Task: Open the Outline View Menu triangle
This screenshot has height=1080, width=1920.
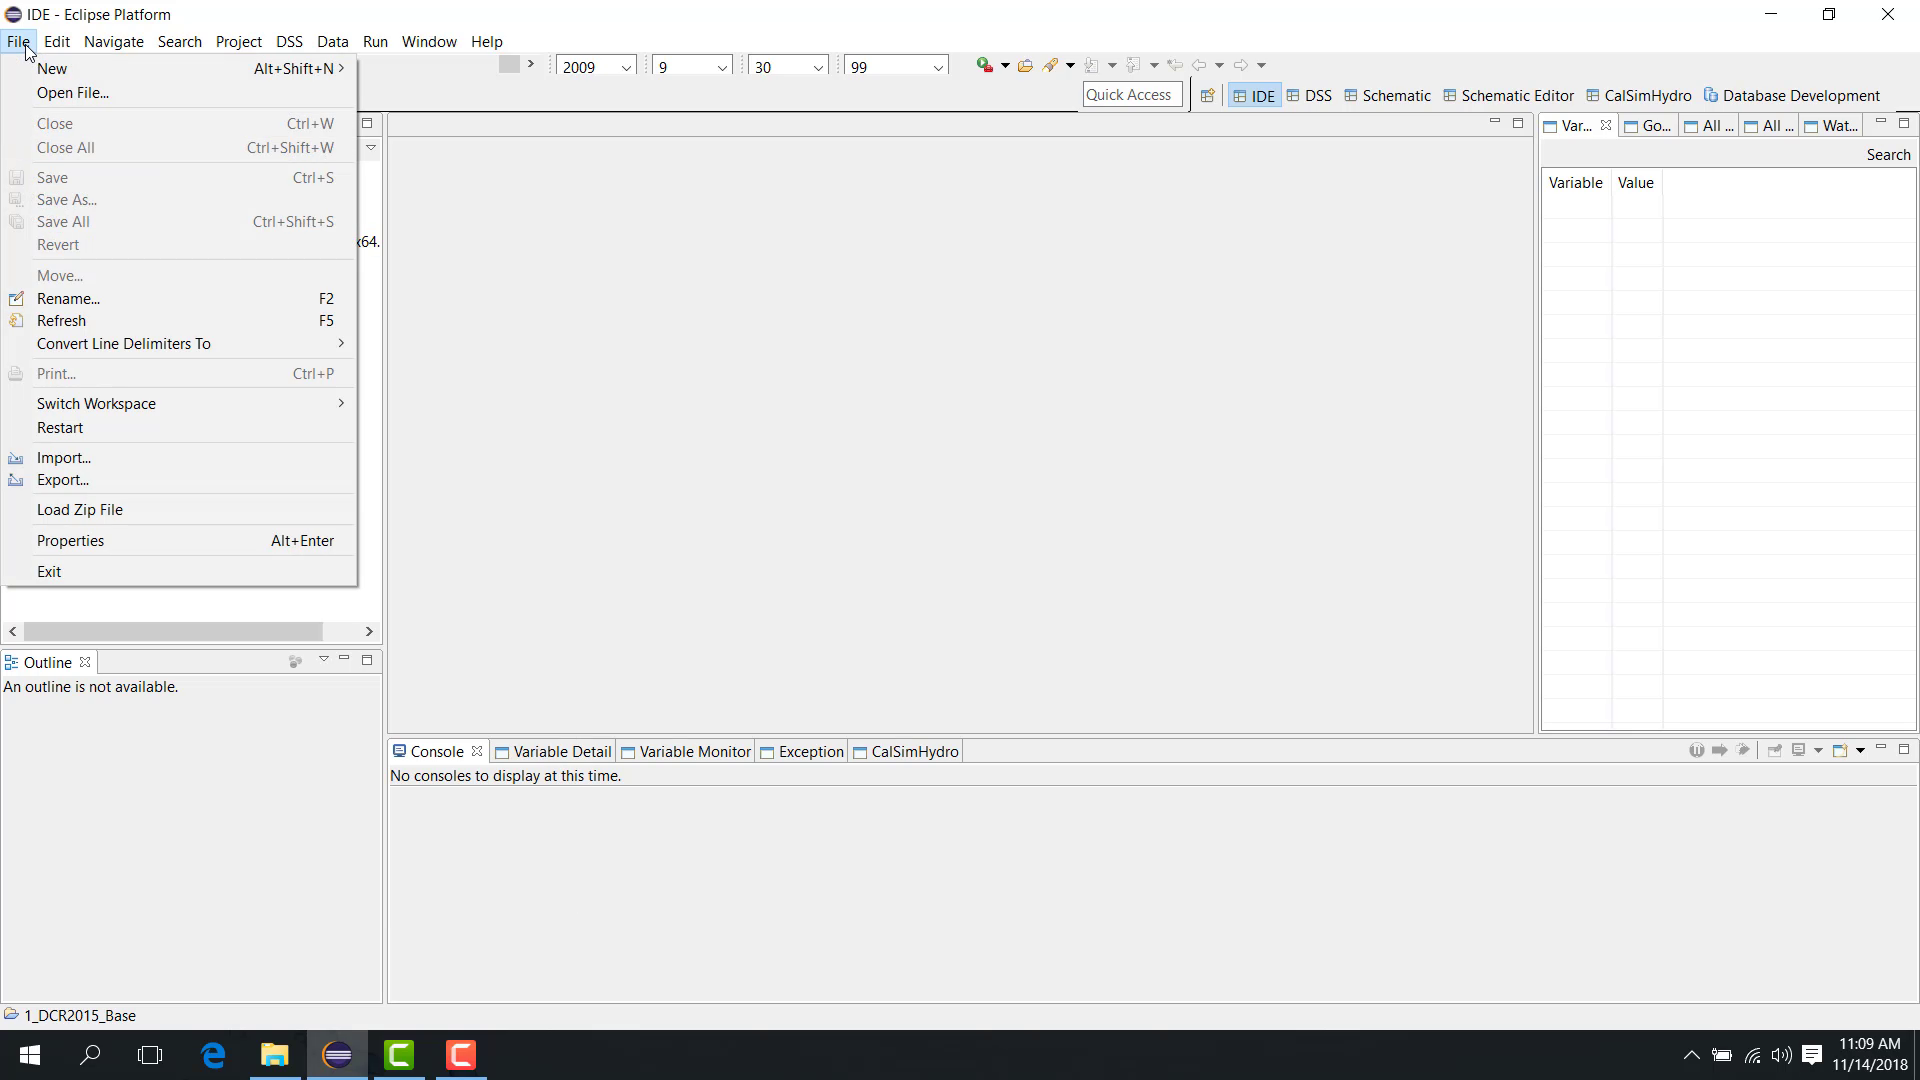Action: [x=323, y=660]
